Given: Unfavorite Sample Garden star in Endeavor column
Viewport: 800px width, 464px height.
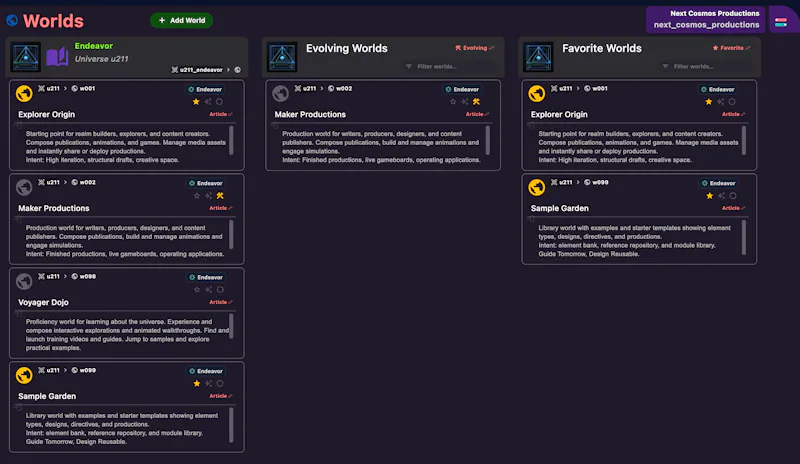Looking at the screenshot, I should [x=197, y=383].
